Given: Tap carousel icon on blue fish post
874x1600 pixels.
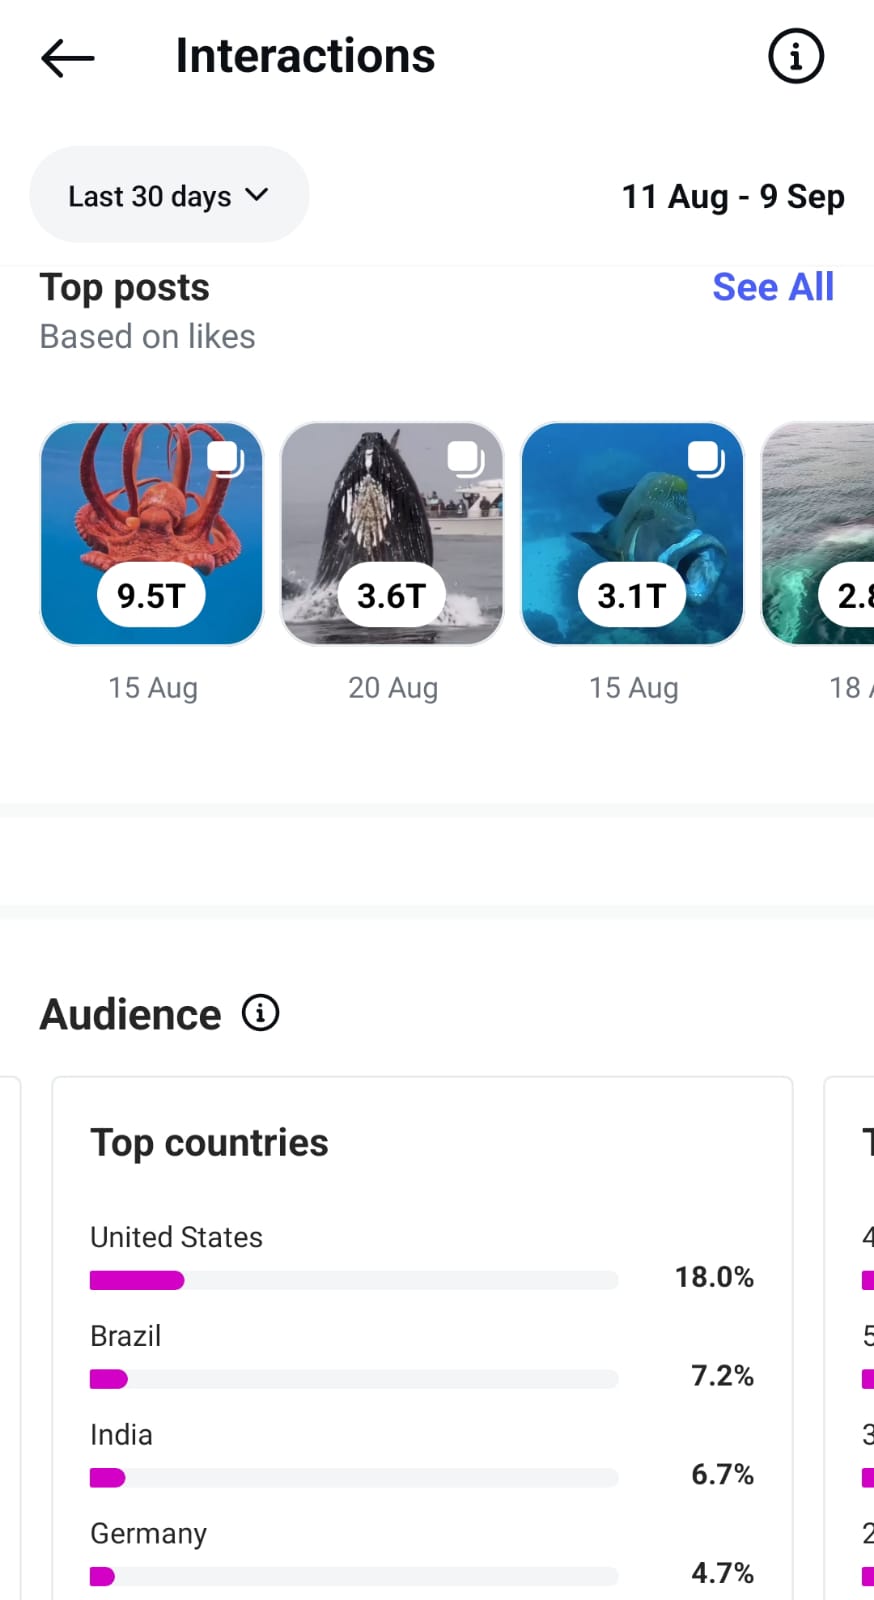Looking at the screenshot, I should (x=706, y=459).
